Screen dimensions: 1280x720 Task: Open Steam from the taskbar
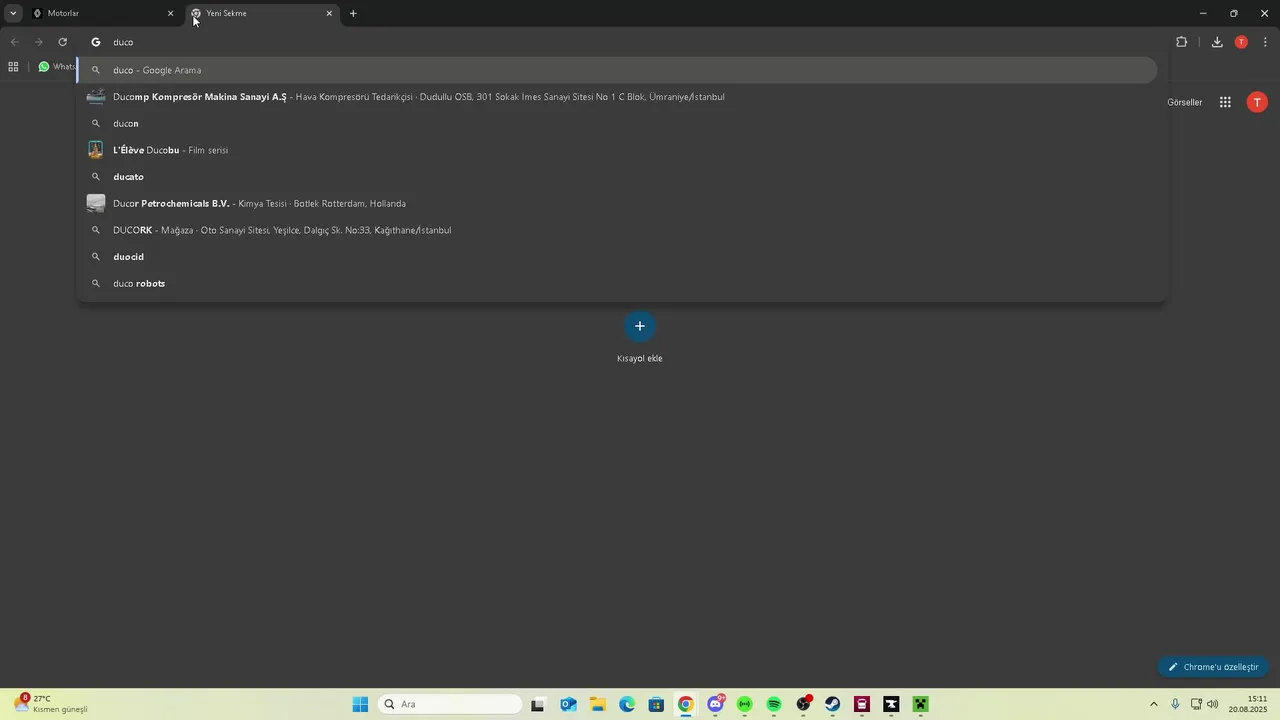pos(833,704)
